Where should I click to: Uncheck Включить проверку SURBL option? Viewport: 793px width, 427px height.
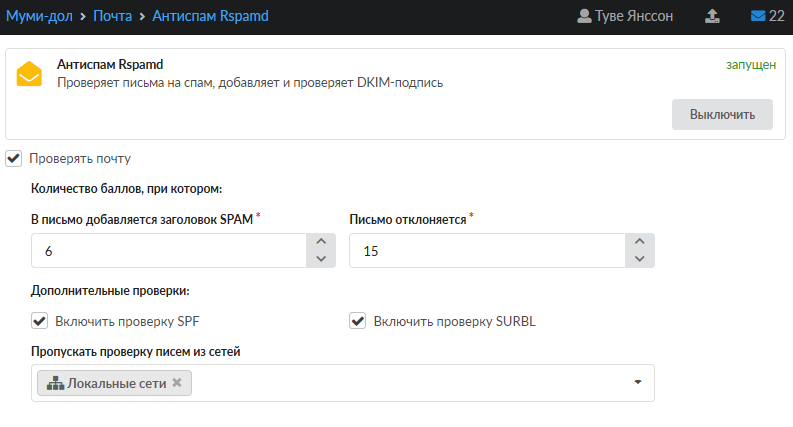click(357, 321)
